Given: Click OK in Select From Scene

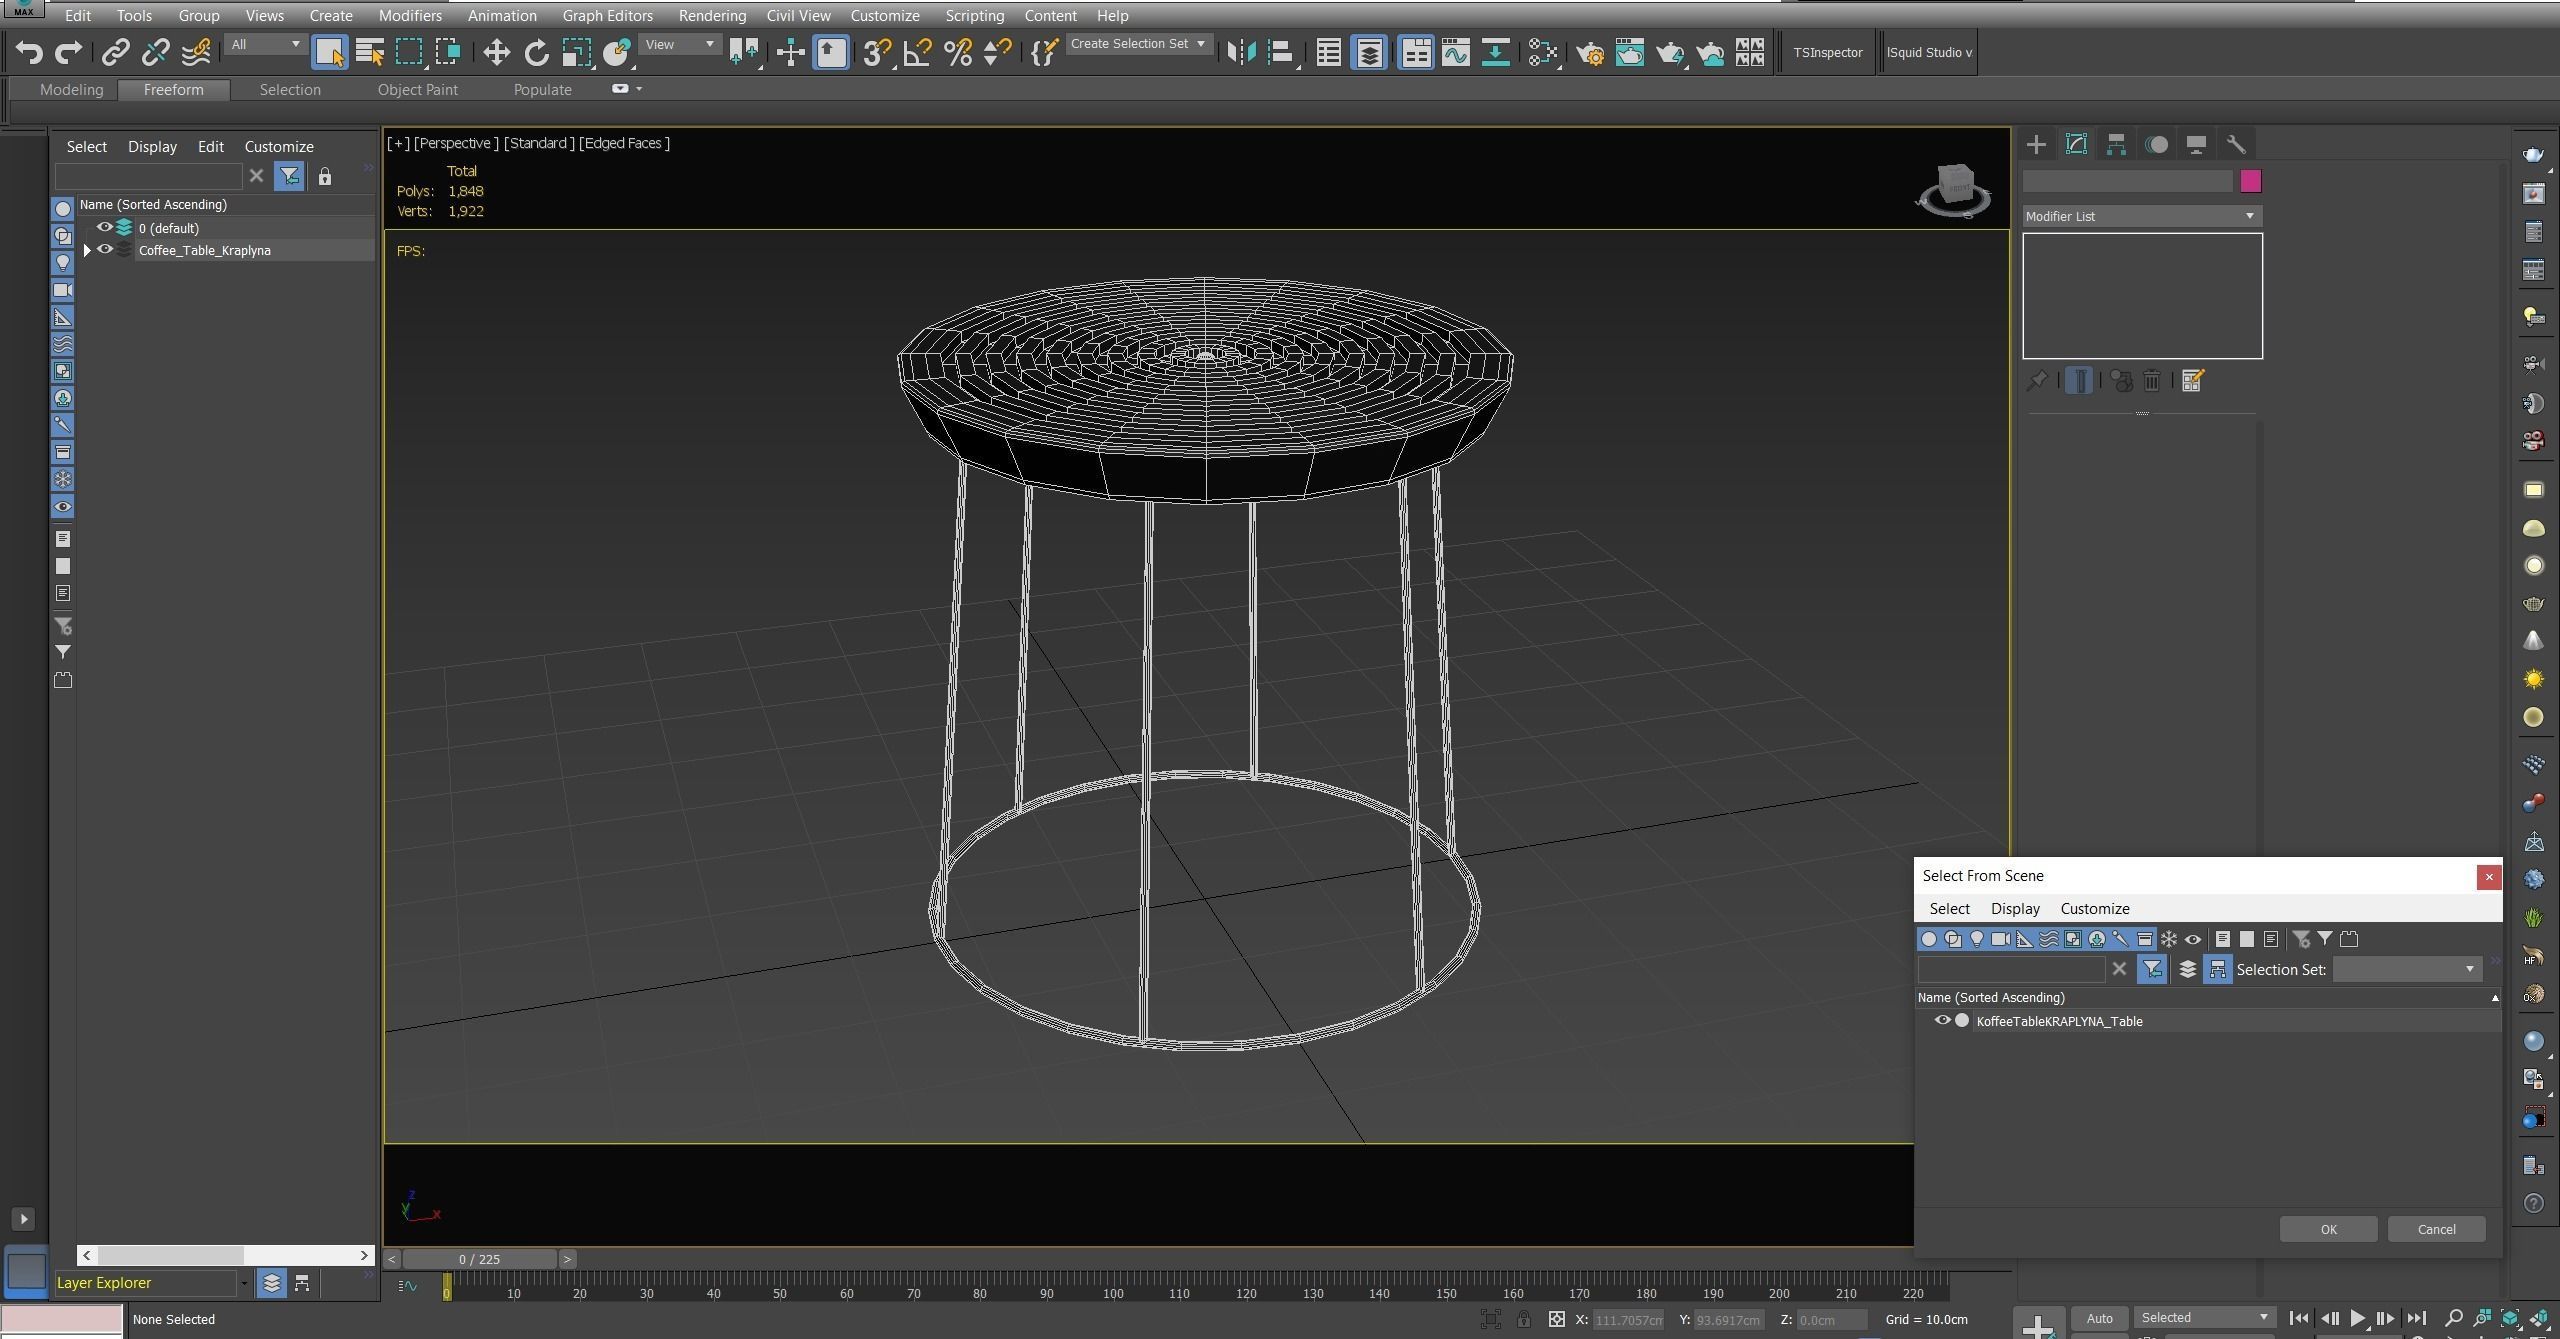Looking at the screenshot, I should click(2328, 1229).
